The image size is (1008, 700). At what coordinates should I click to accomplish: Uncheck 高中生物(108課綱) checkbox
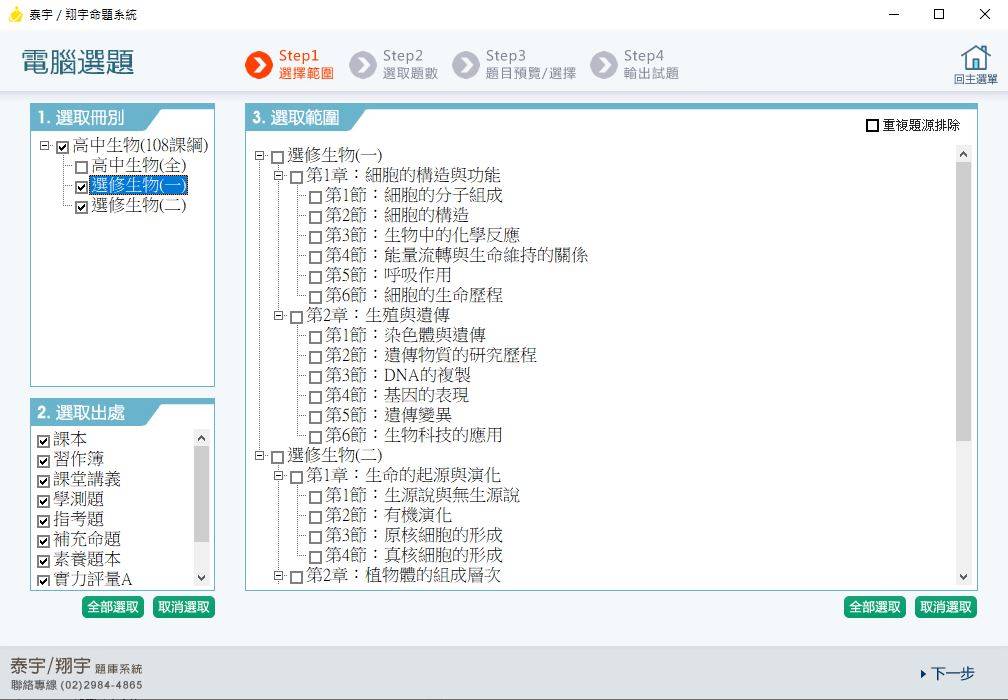pos(62,147)
